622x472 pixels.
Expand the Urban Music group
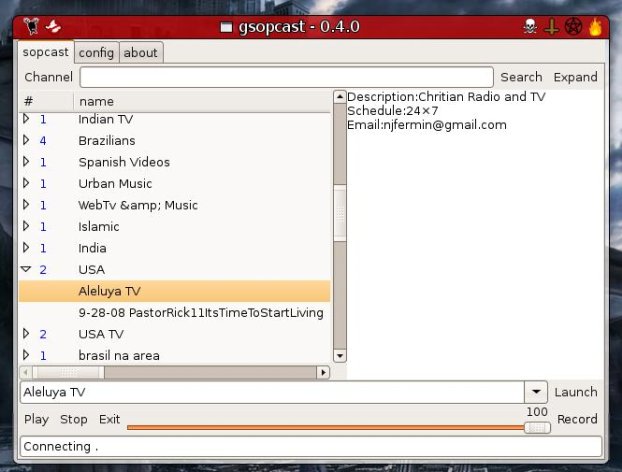coord(26,183)
